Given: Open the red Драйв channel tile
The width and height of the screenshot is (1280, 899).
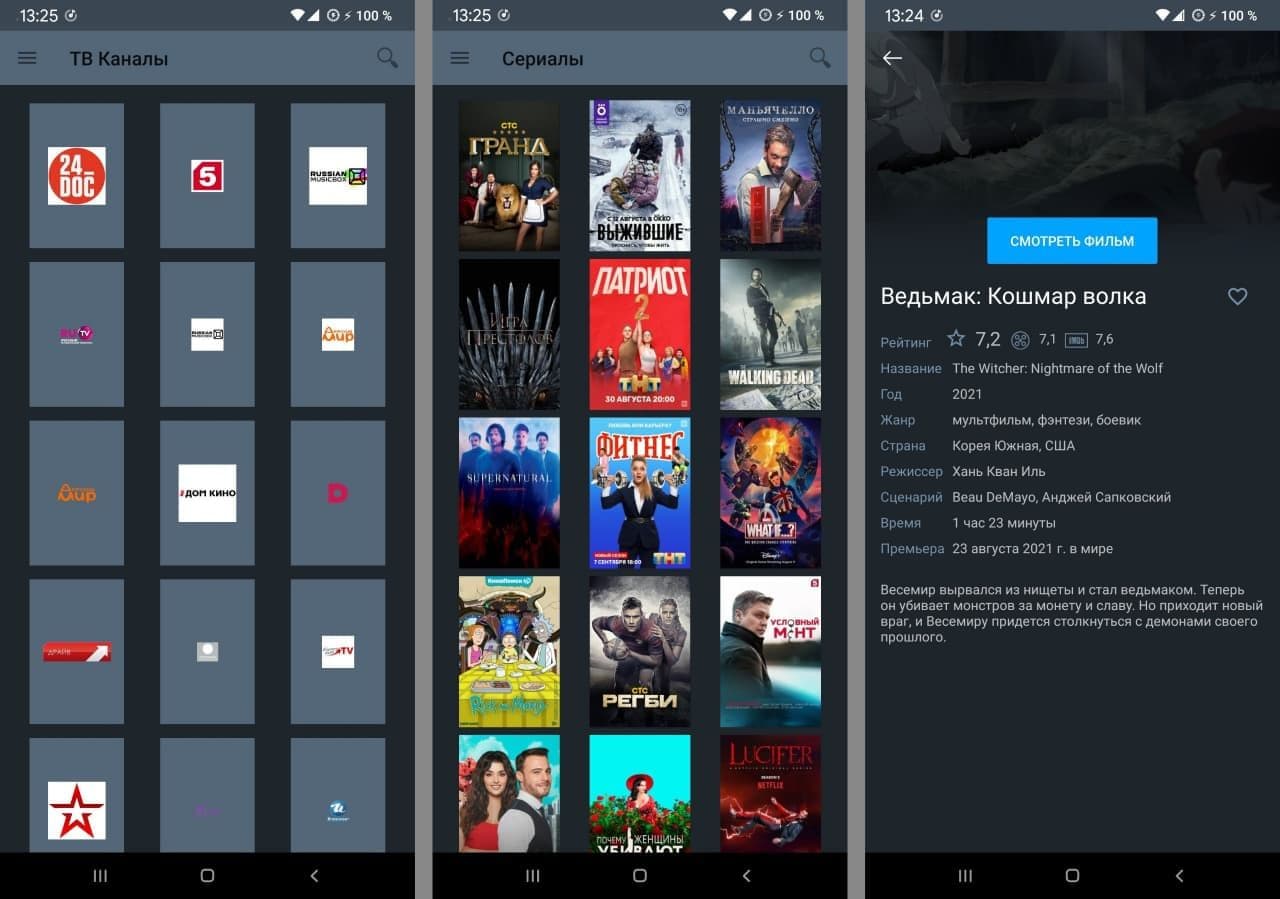Looking at the screenshot, I should pos(77,652).
